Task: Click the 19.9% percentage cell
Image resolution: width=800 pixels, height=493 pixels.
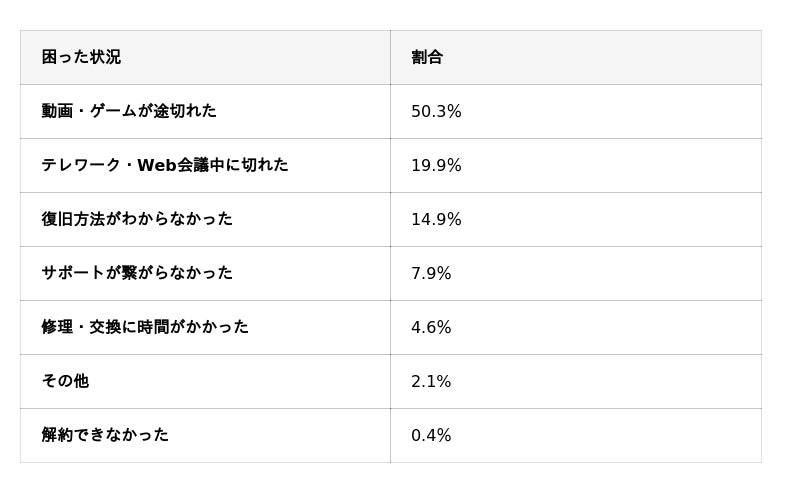Action: (x=436, y=166)
